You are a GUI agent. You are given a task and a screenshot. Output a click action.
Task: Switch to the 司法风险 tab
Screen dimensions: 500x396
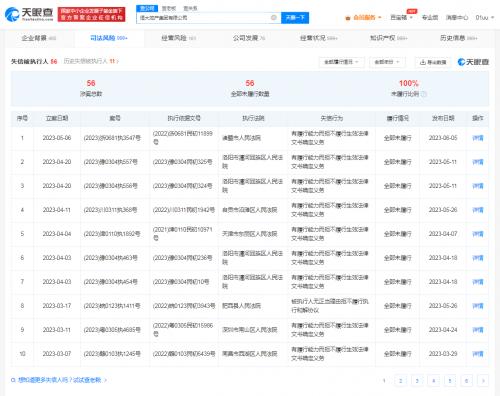109,38
